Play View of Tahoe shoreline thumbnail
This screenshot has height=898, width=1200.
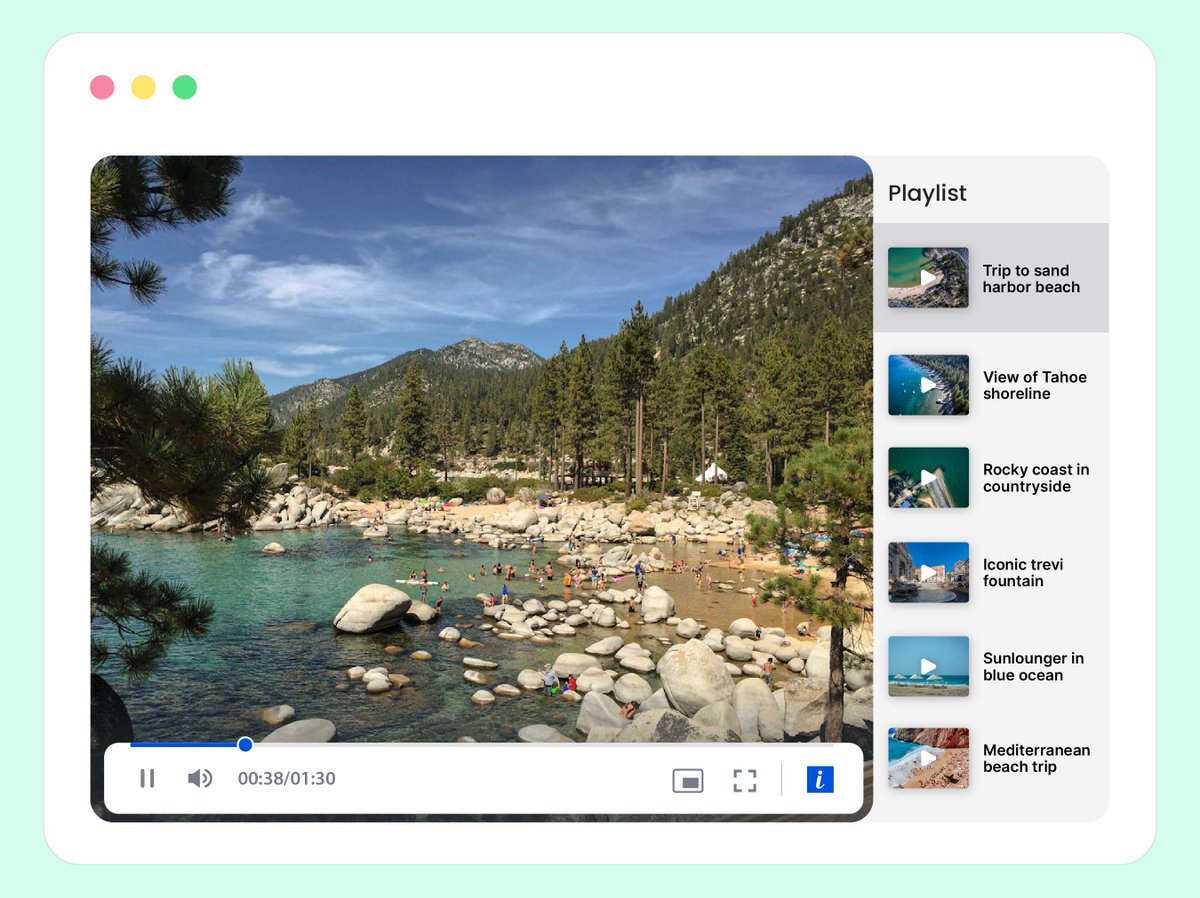[928, 385]
